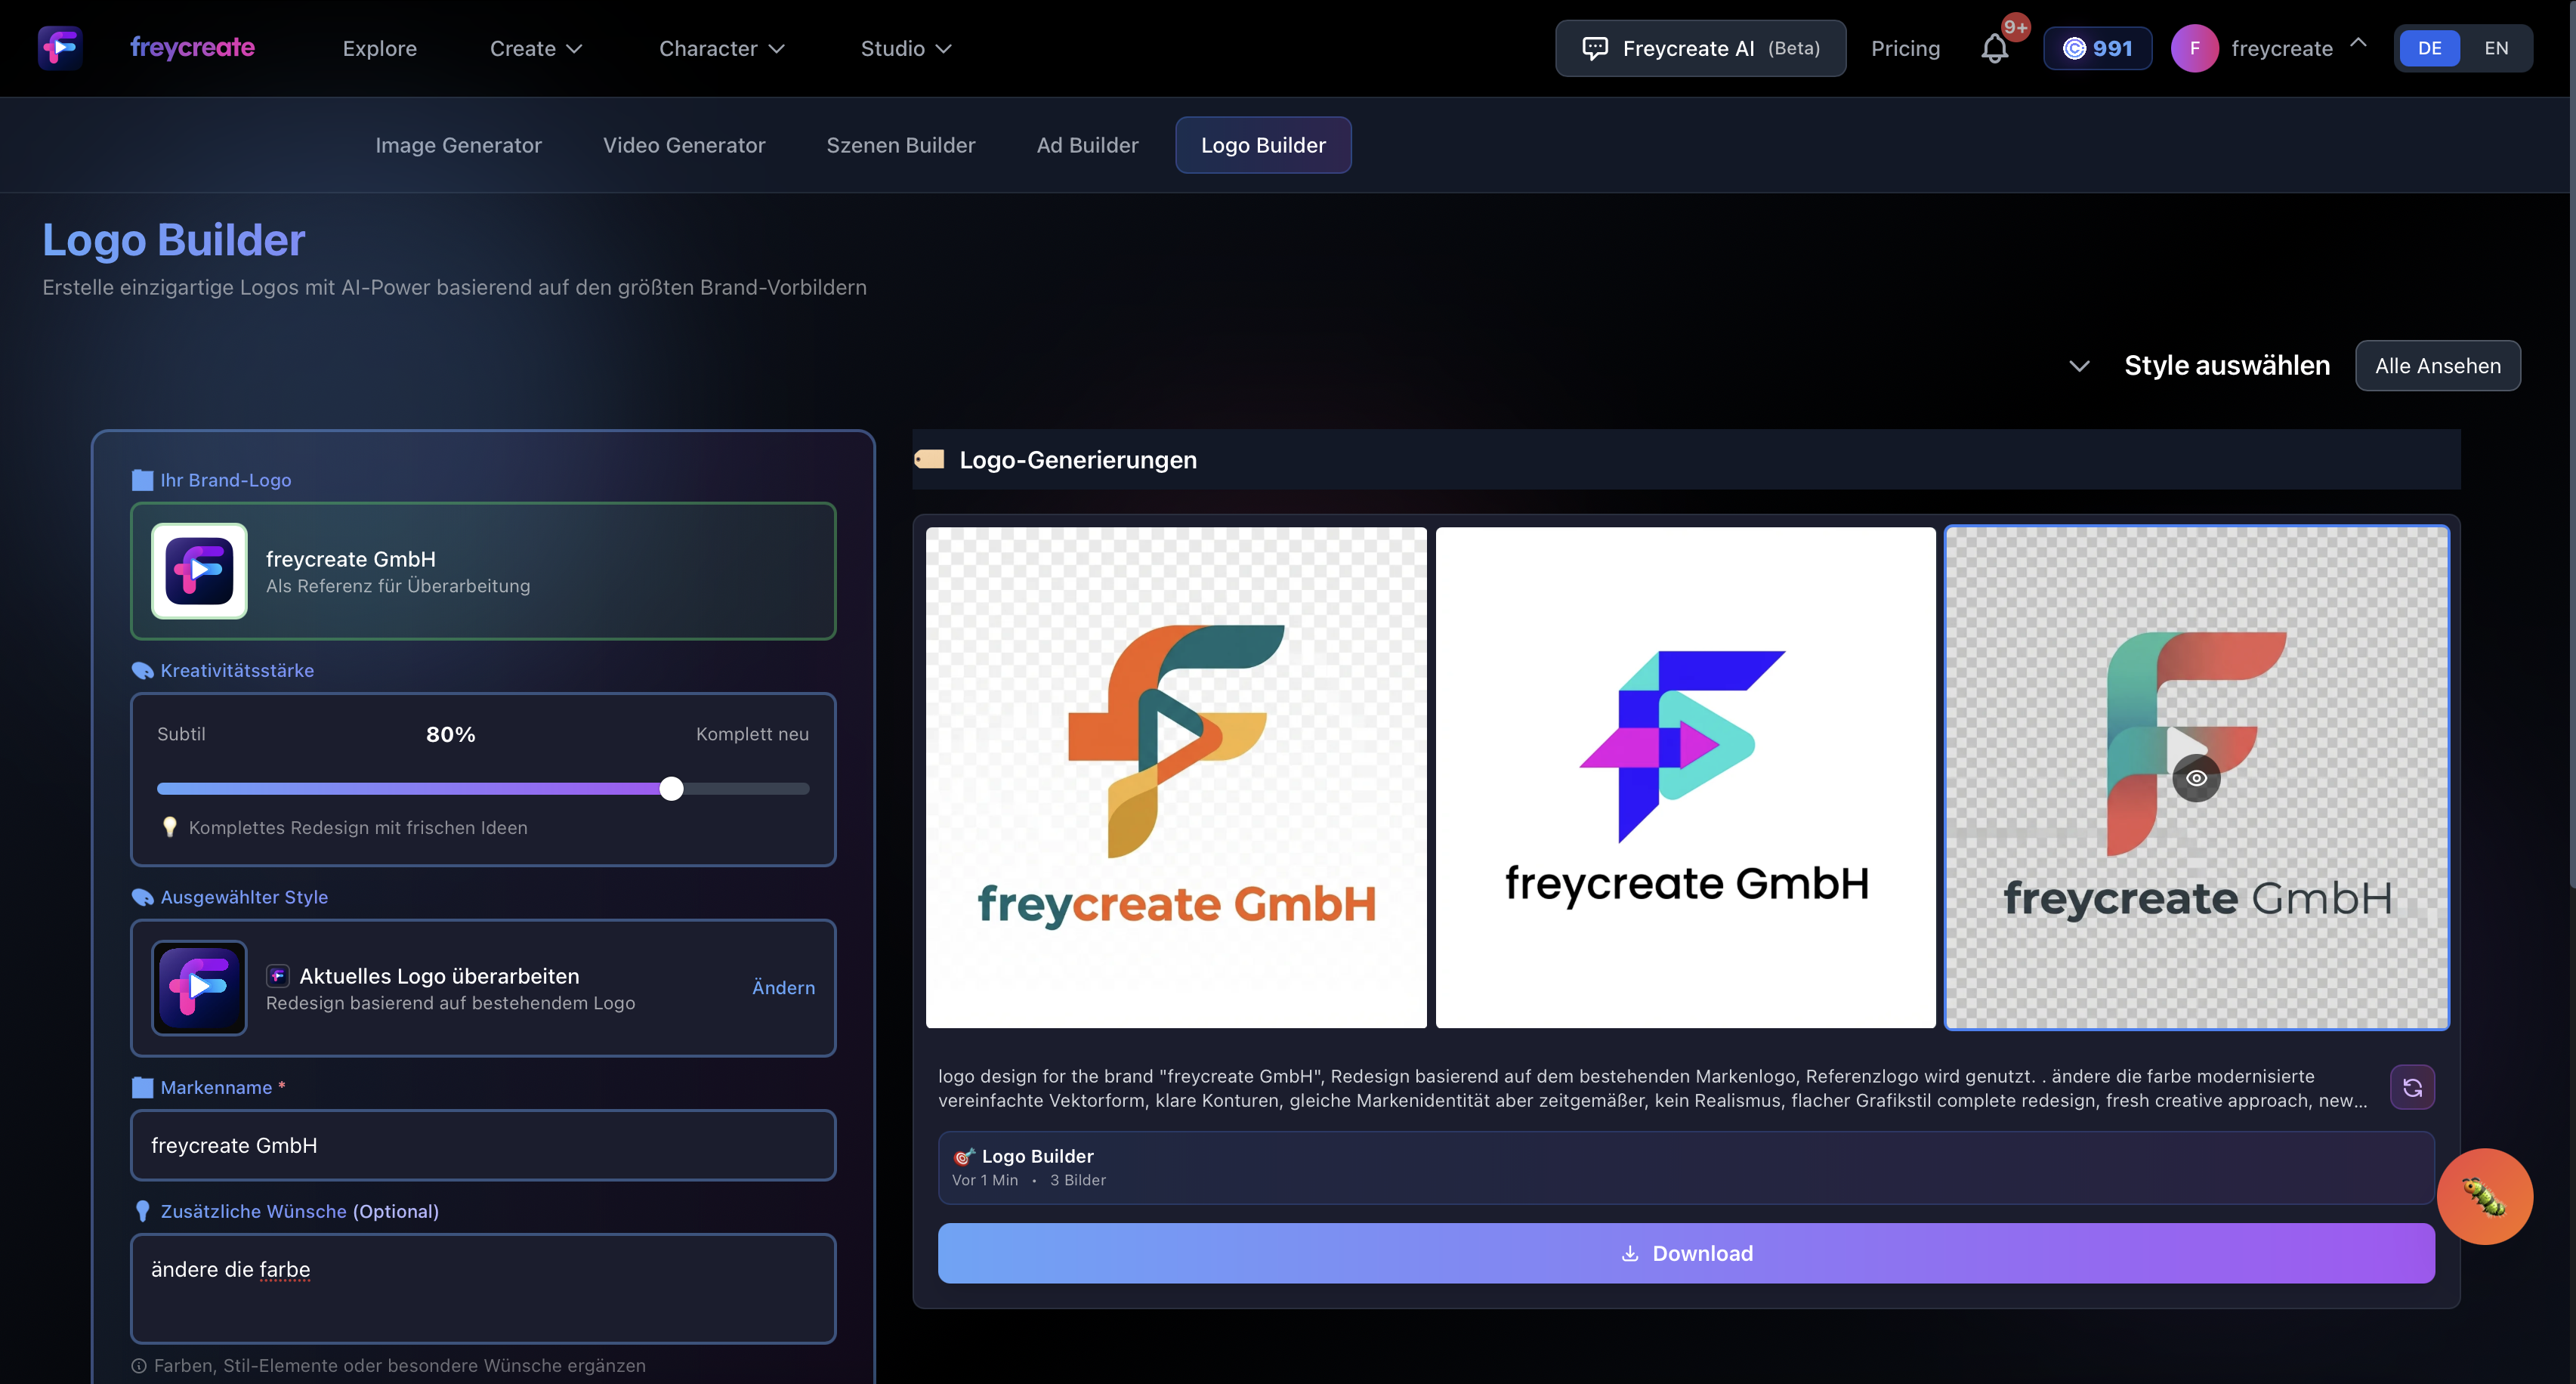Click the freycreate username in header
Screen dimensions: 2576x1384
click(x=2281, y=48)
